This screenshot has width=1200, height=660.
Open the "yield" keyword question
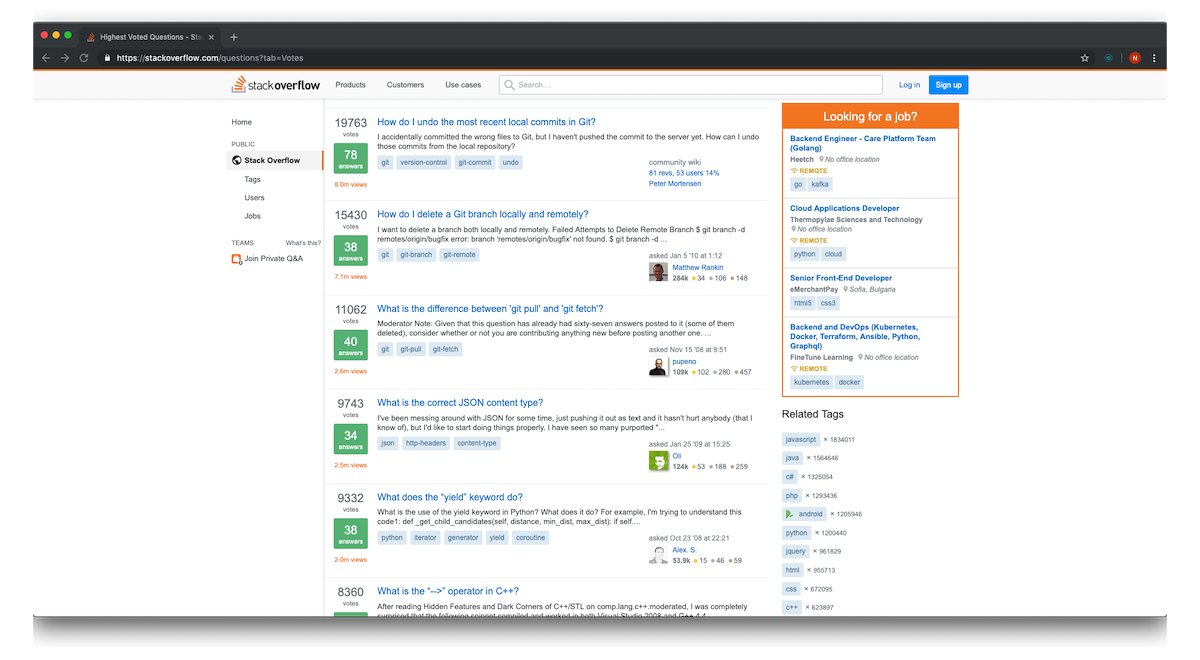[450, 497]
